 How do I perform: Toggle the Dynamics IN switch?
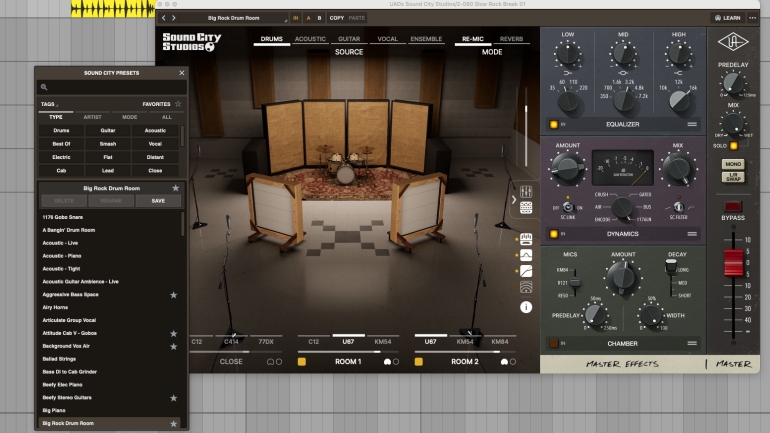coord(554,234)
